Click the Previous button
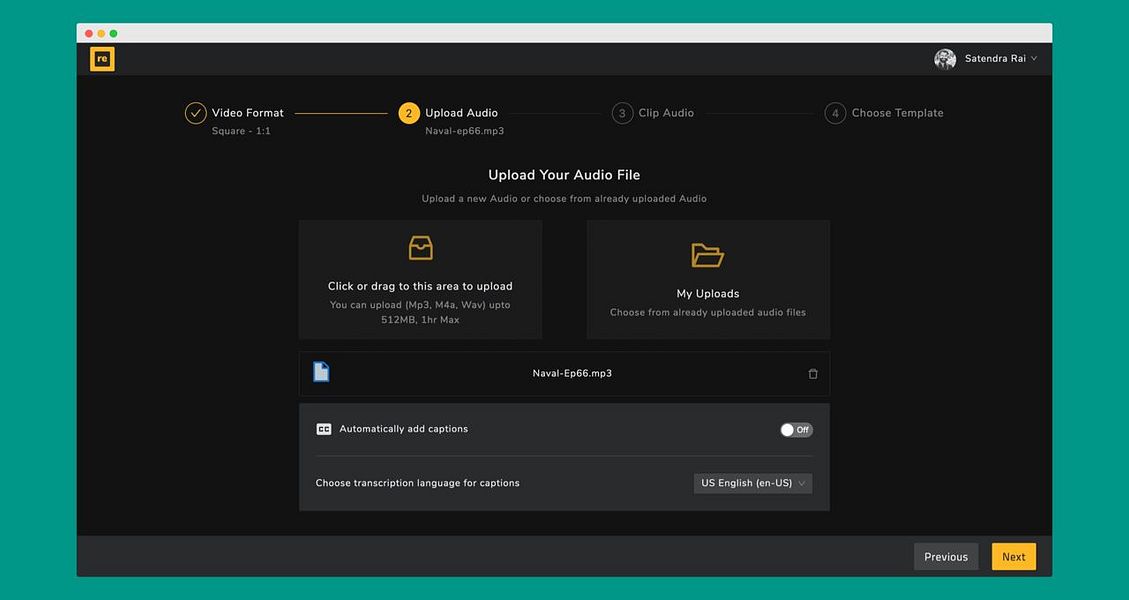The width and height of the screenshot is (1129, 600). (x=945, y=556)
